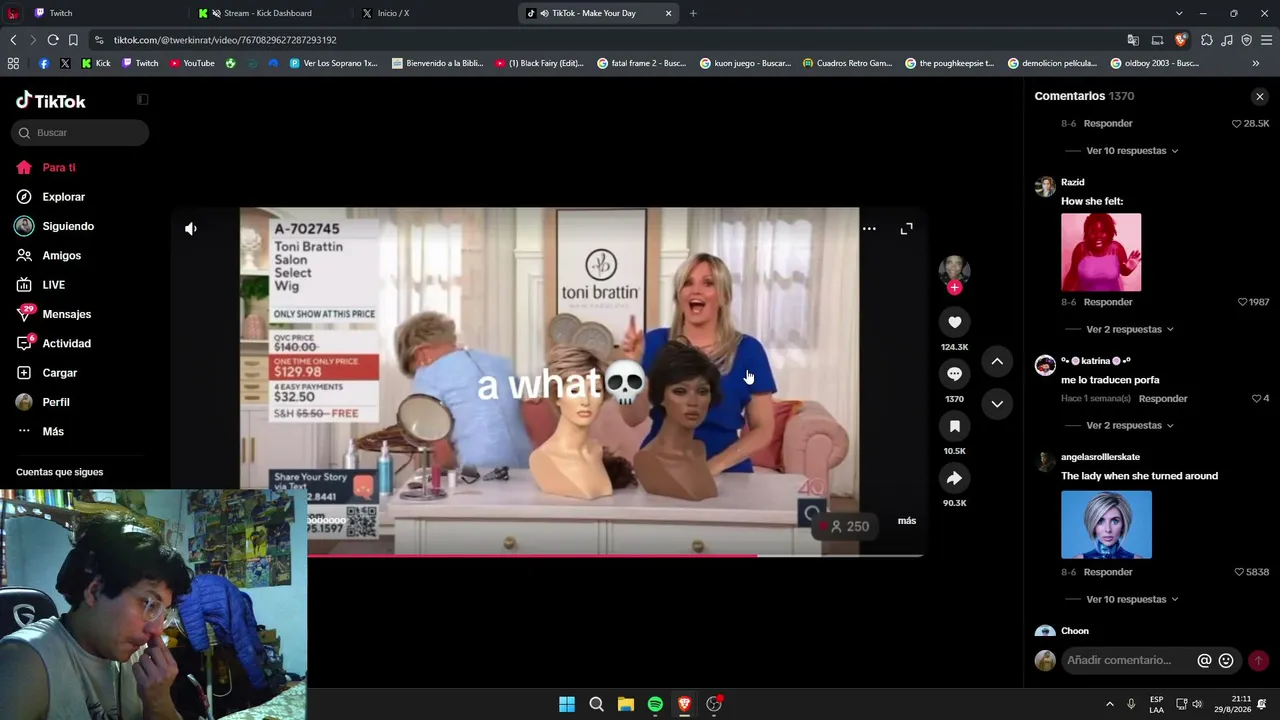This screenshot has width=1280, height=720.
Task: Open the browser tab search dropdown
Action: click(1179, 13)
